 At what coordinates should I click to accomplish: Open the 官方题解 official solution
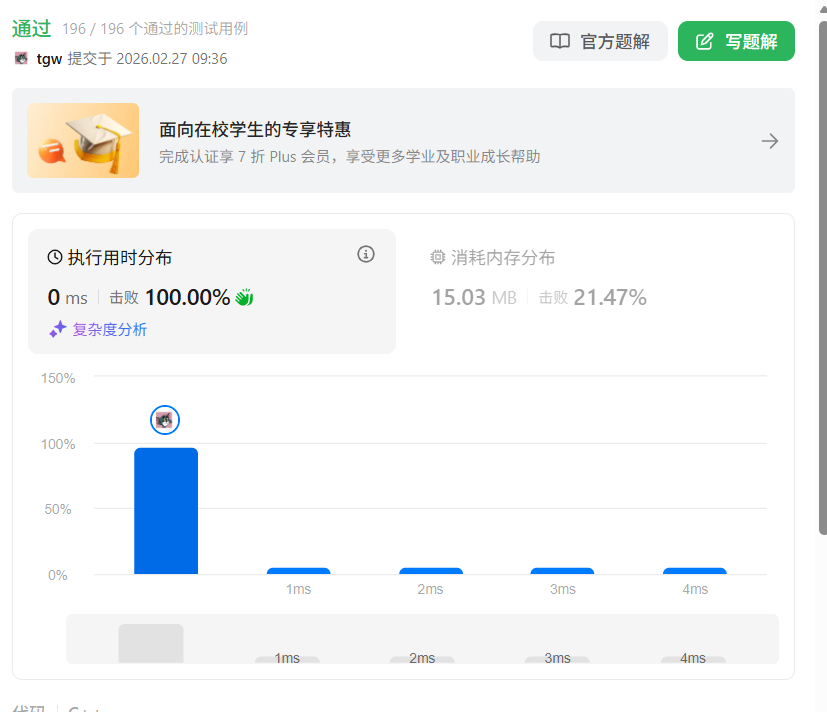tap(600, 41)
